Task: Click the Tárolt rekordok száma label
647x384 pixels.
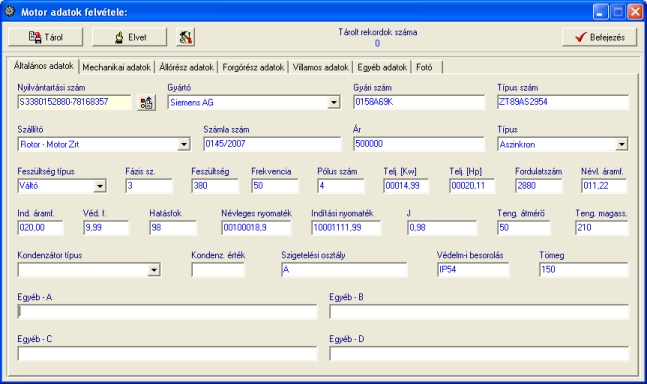Action: 378,32
